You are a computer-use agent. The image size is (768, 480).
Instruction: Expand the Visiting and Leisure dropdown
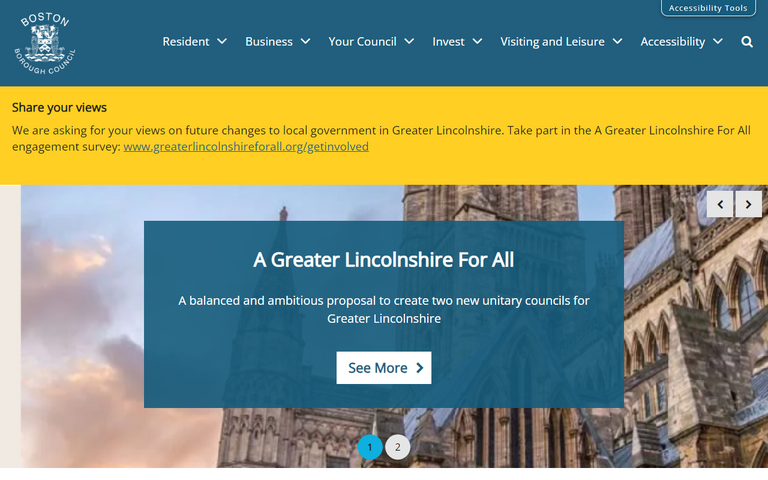coord(561,42)
